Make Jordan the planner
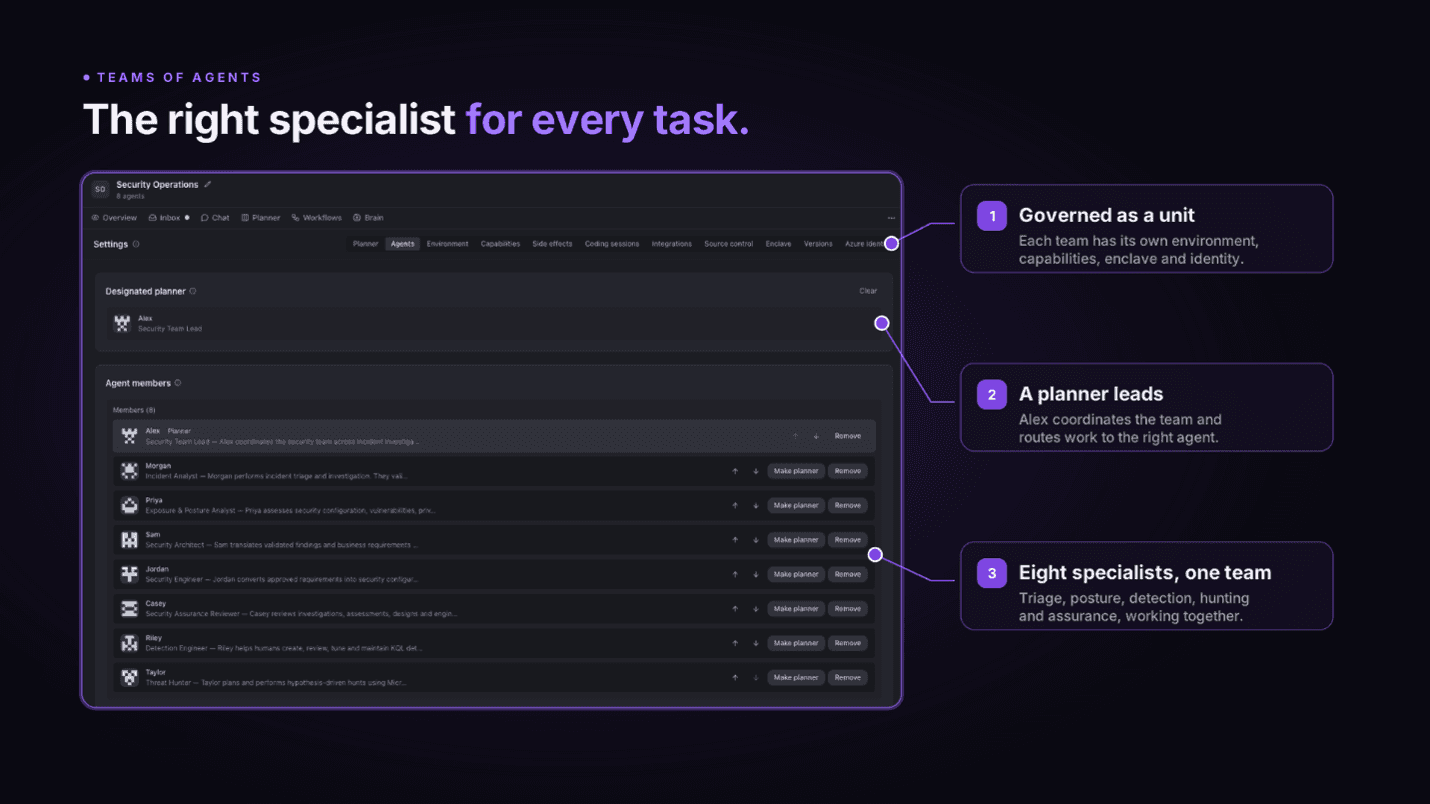 click(x=796, y=574)
